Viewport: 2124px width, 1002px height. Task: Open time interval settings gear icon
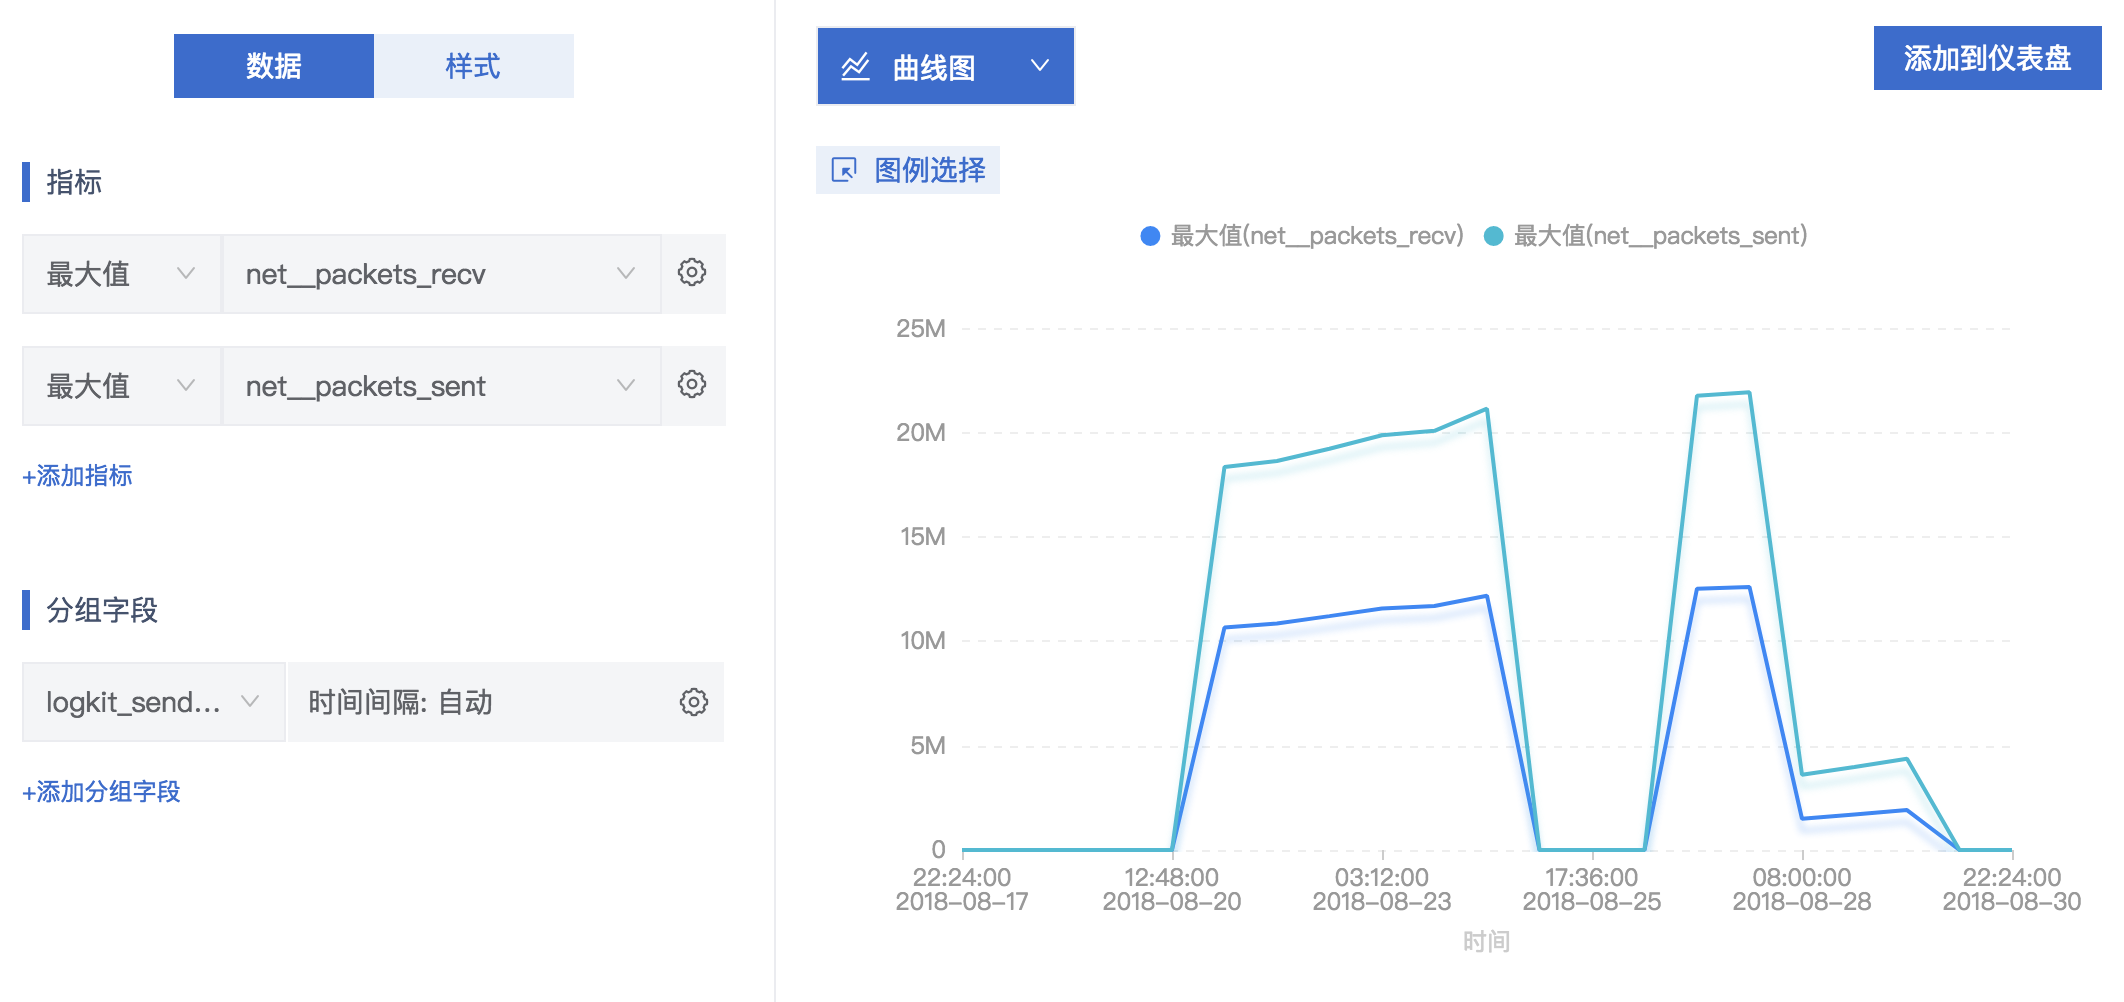(694, 702)
